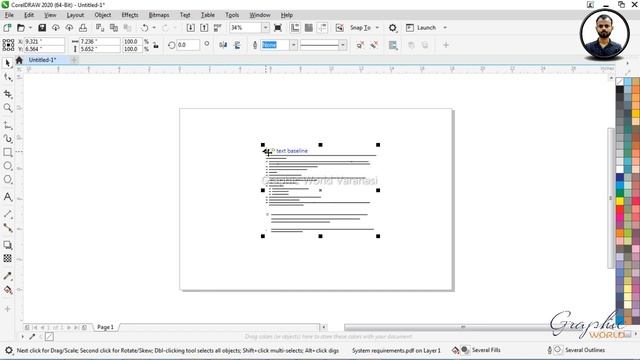Click the Import icon

[190, 28]
